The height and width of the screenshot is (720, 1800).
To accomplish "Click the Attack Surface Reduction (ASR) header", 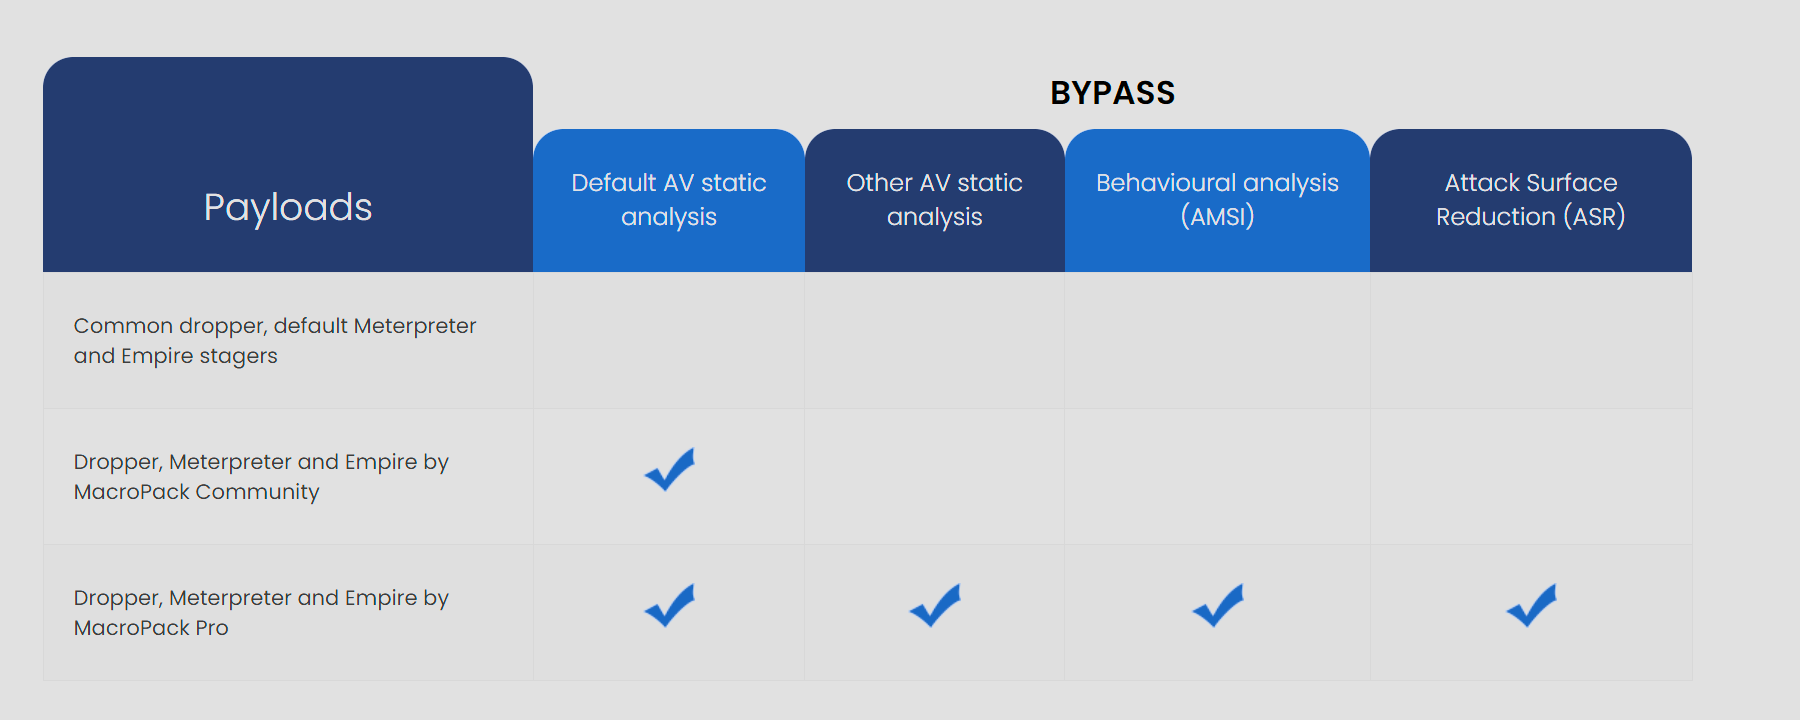I will [x=1530, y=200].
